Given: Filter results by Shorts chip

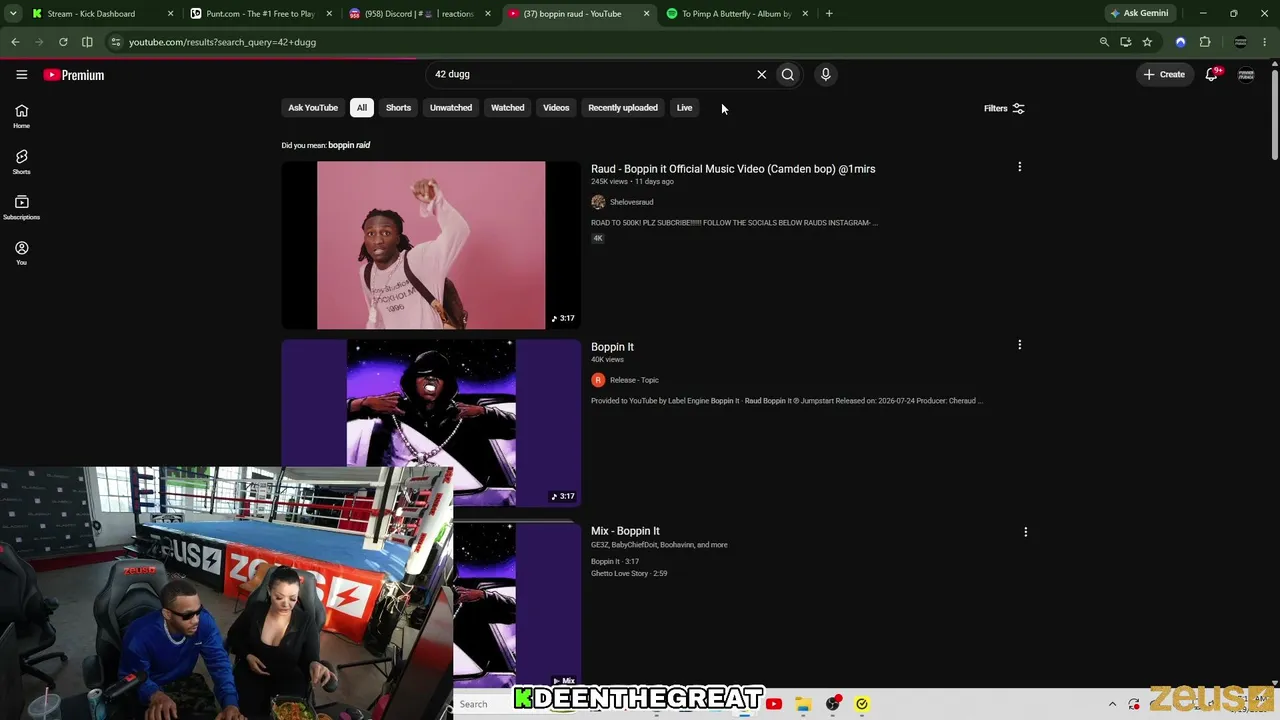Looking at the screenshot, I should (x=398, y=108).
